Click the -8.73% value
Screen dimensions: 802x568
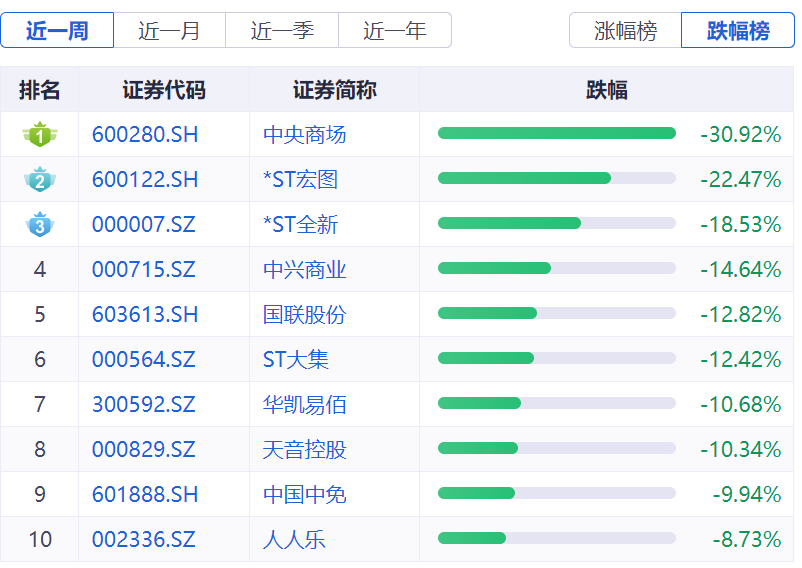point(747,540)
